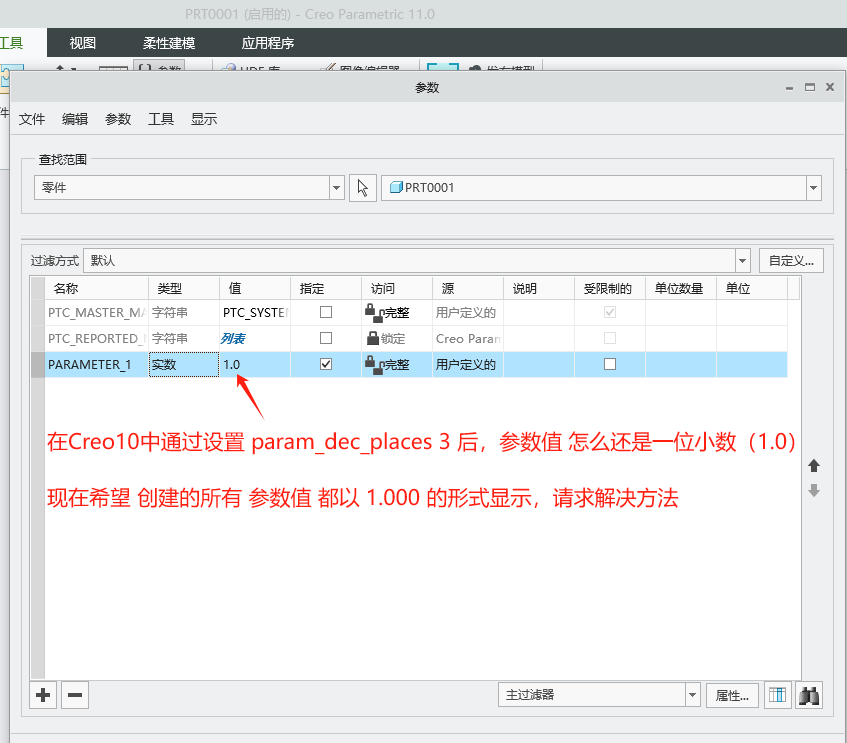Click 用户定义的 source cell of PARAMETER_1

click(x=468, y=365)
